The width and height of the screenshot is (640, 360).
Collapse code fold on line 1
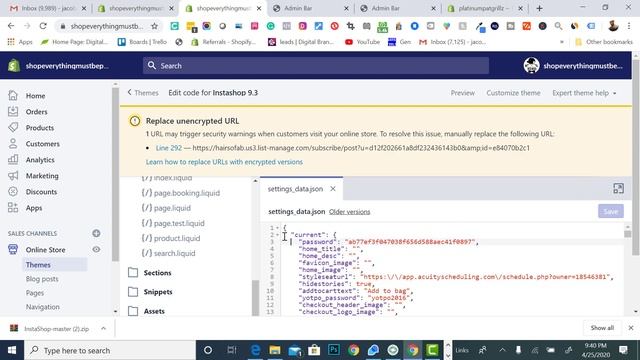coord(278,228)
